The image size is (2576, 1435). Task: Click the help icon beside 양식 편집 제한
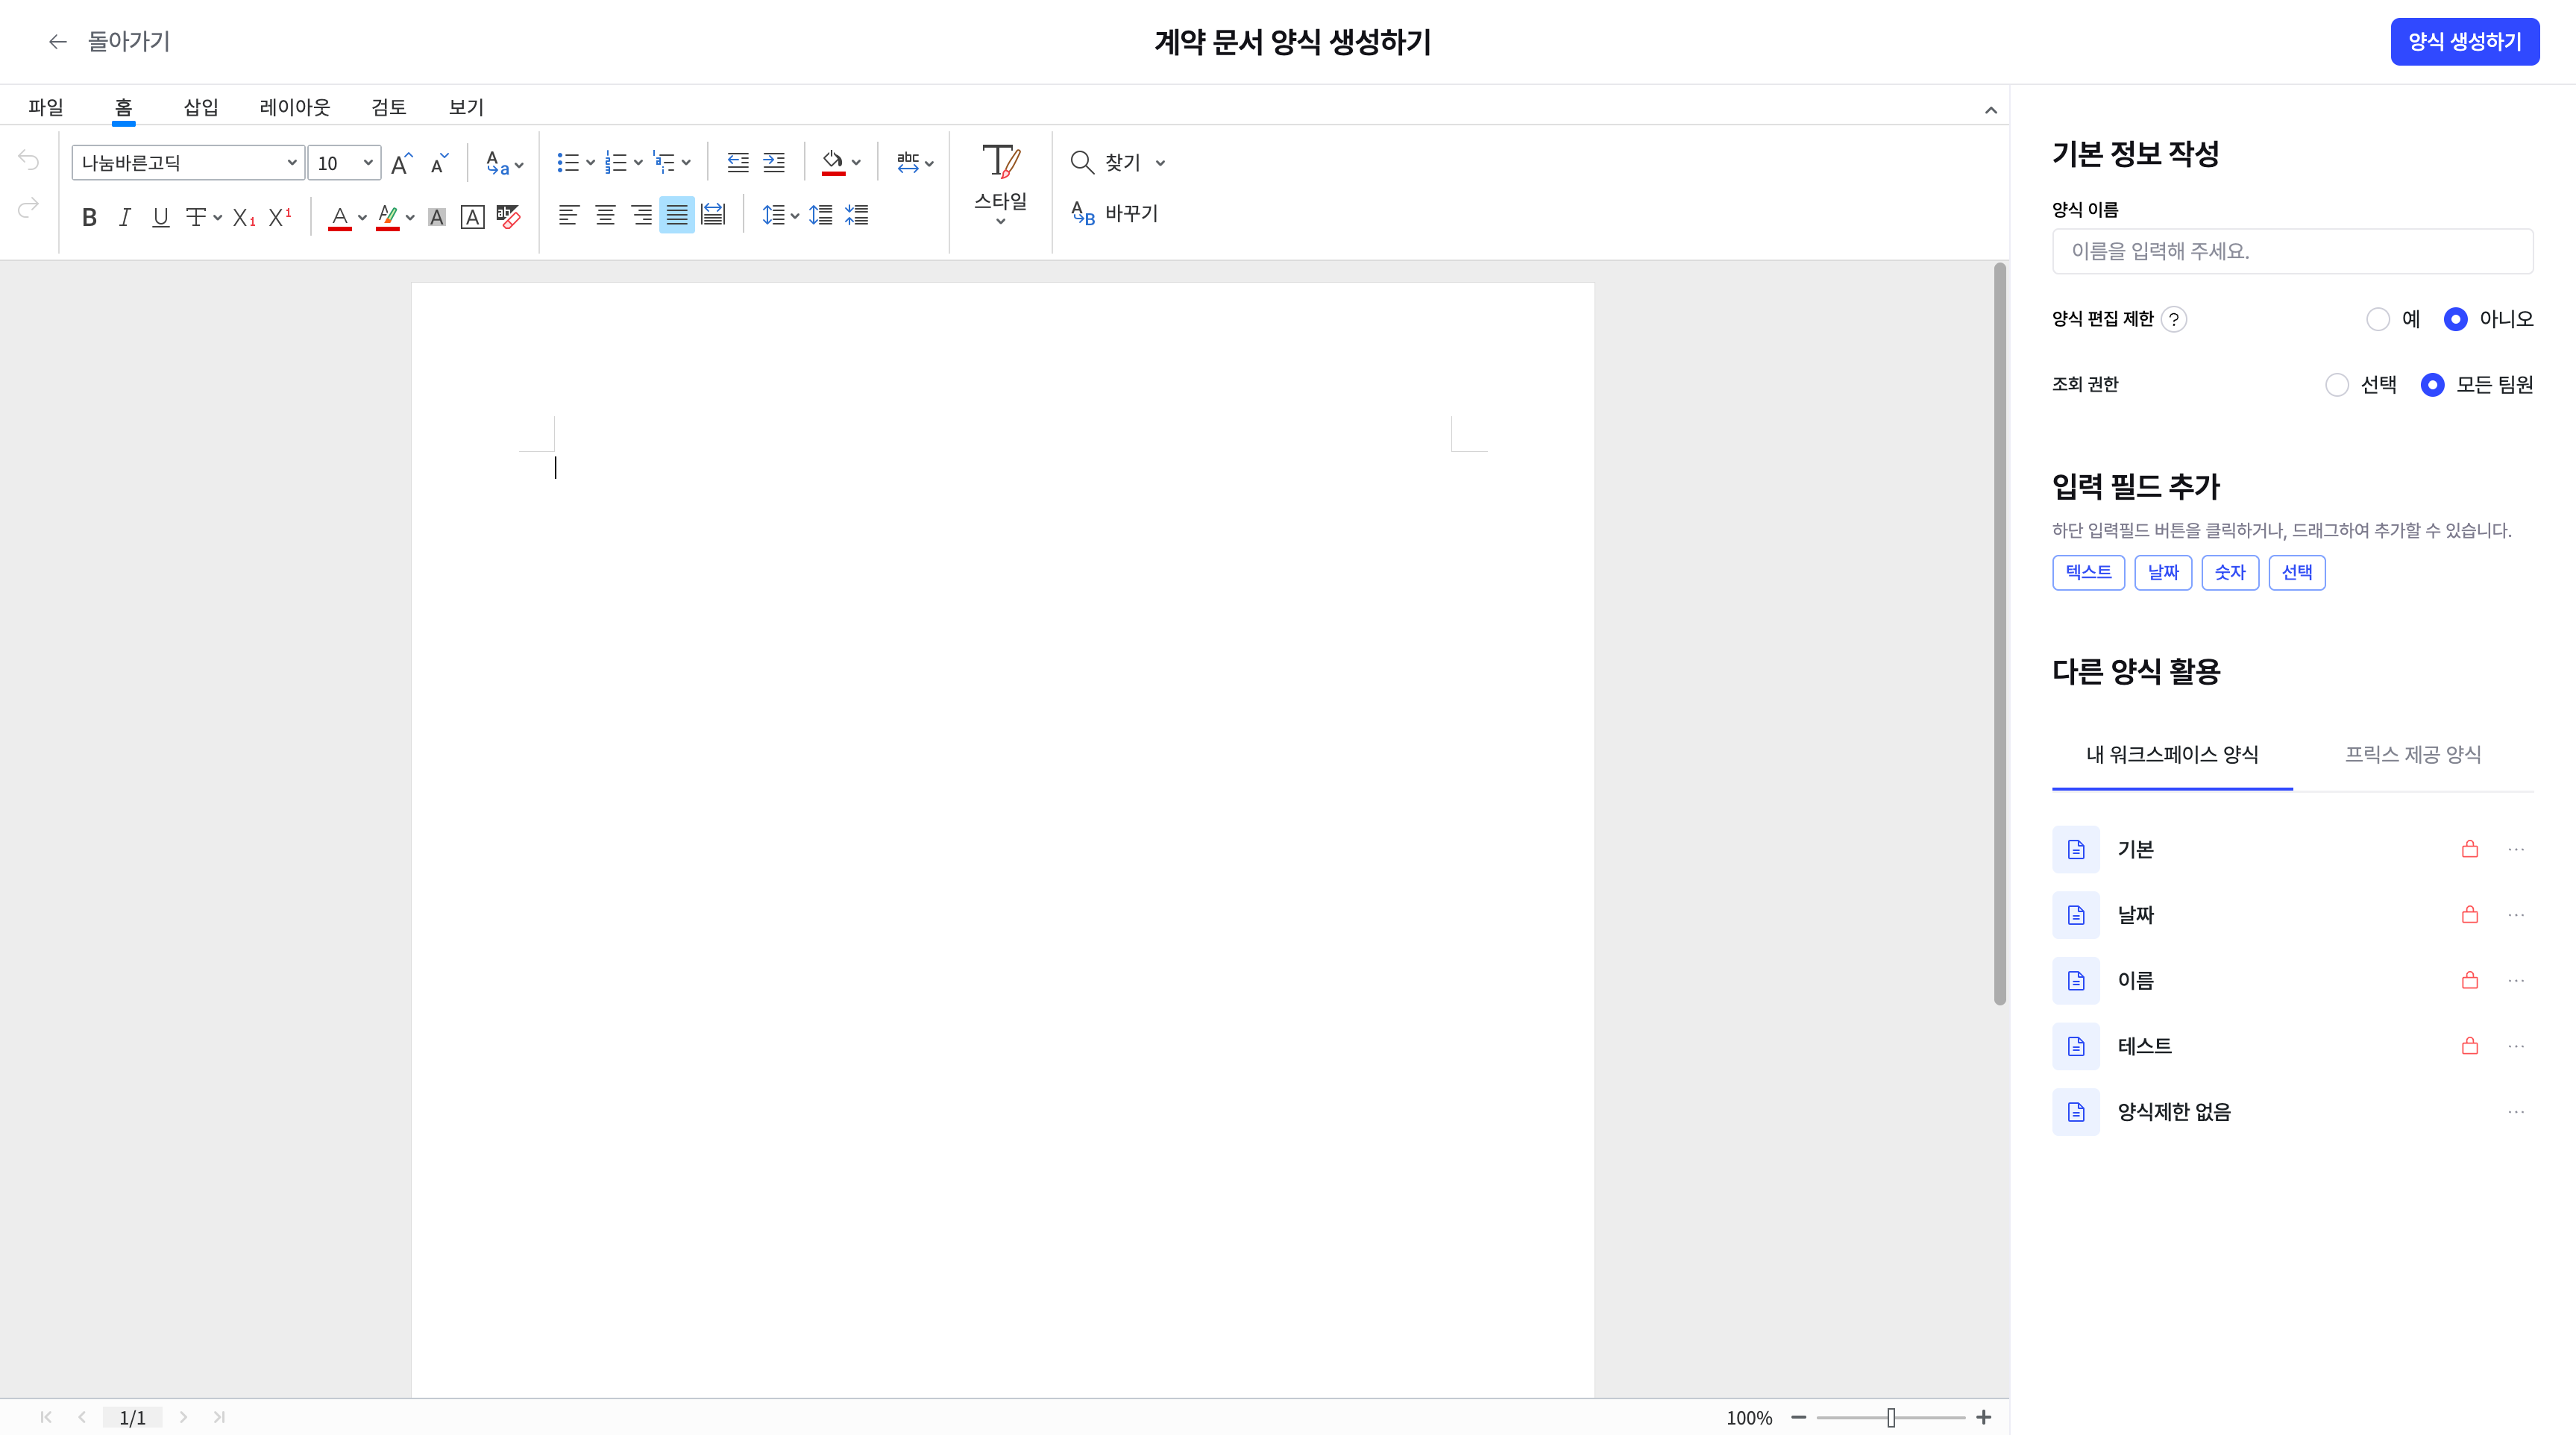(2174, 319)
